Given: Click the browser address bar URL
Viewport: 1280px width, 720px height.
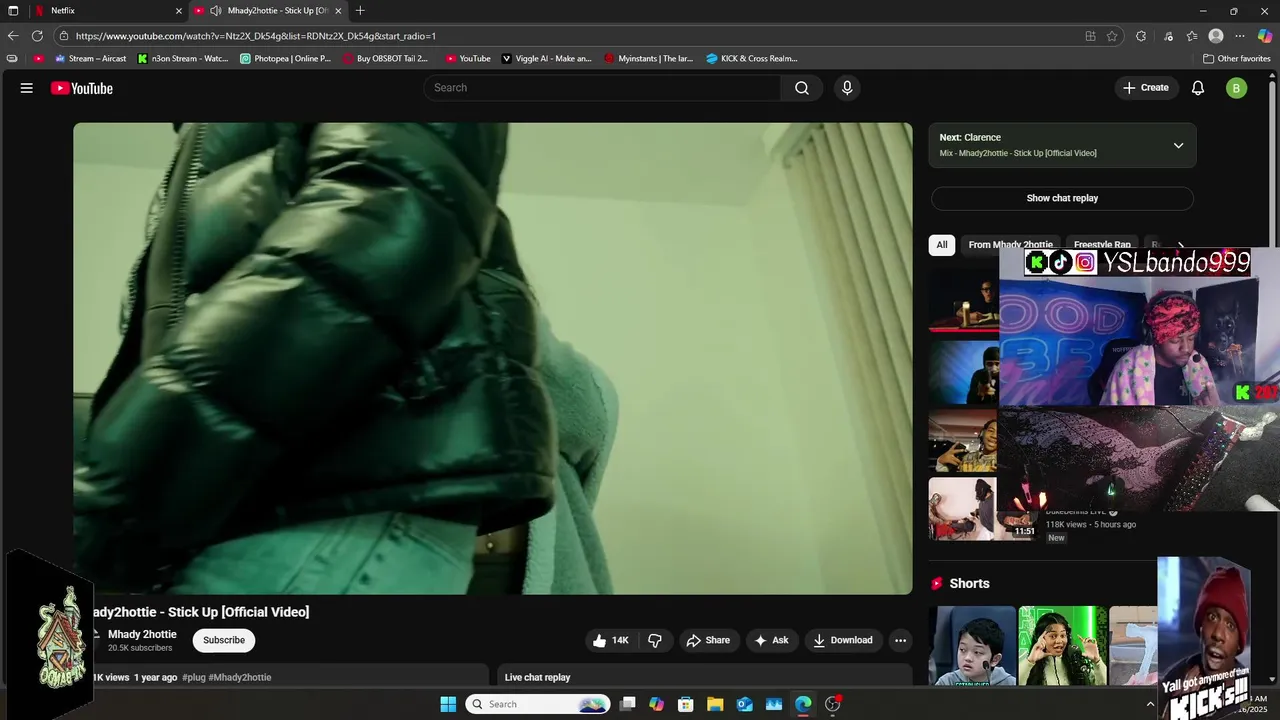Looking at the screenshot, I should pos(256,36).
